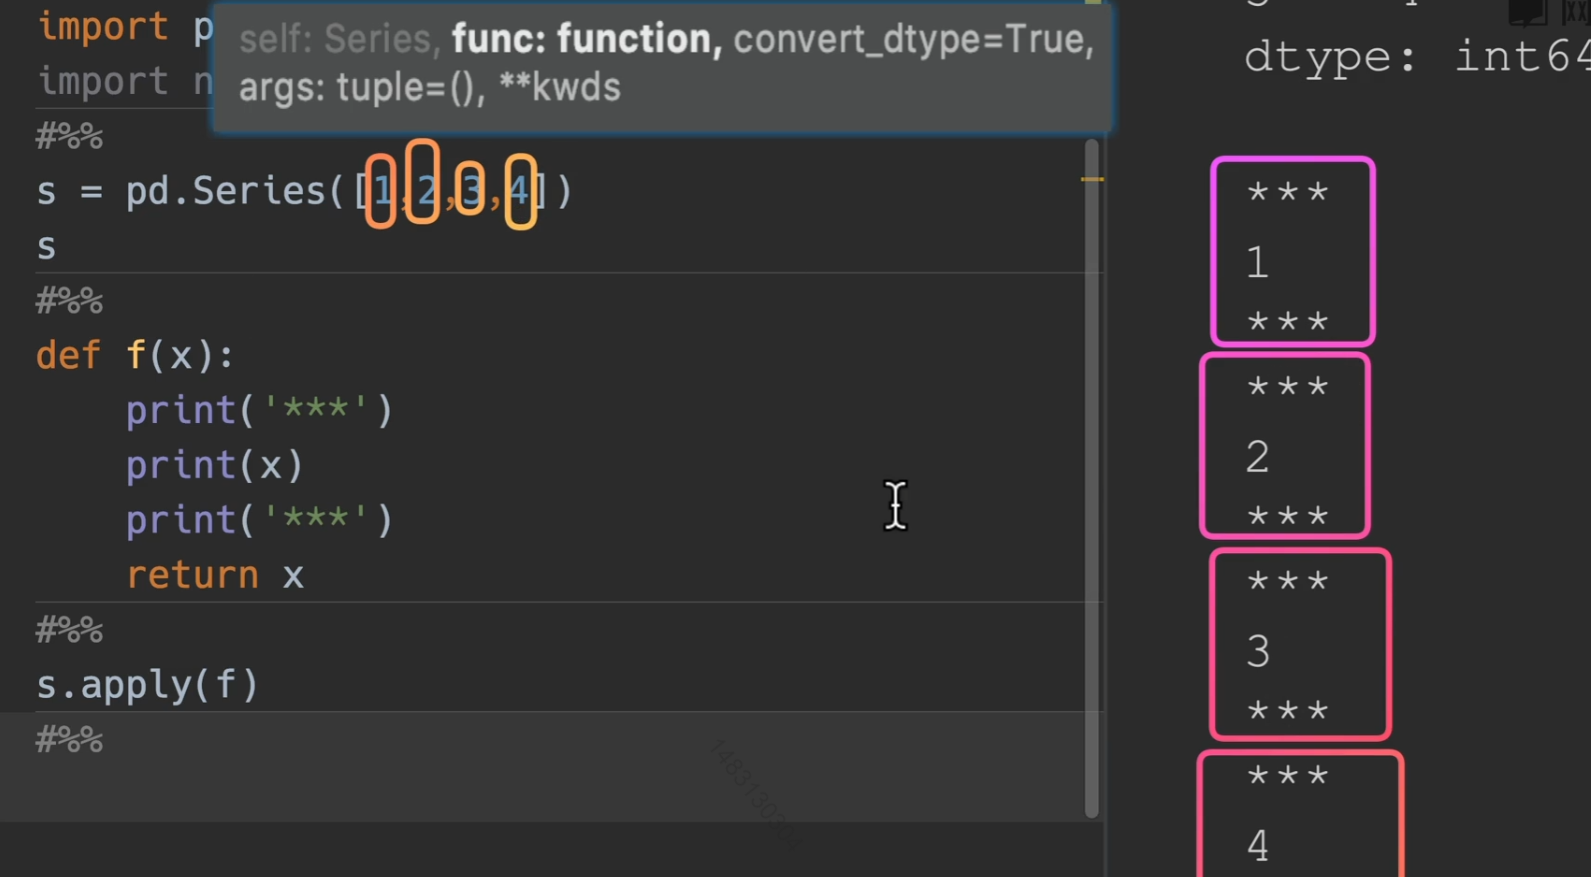Click the green inspection marker above the scrollbar
Screen dimensions: 1591x877
pyautogui.click(x=1093, y=3)
